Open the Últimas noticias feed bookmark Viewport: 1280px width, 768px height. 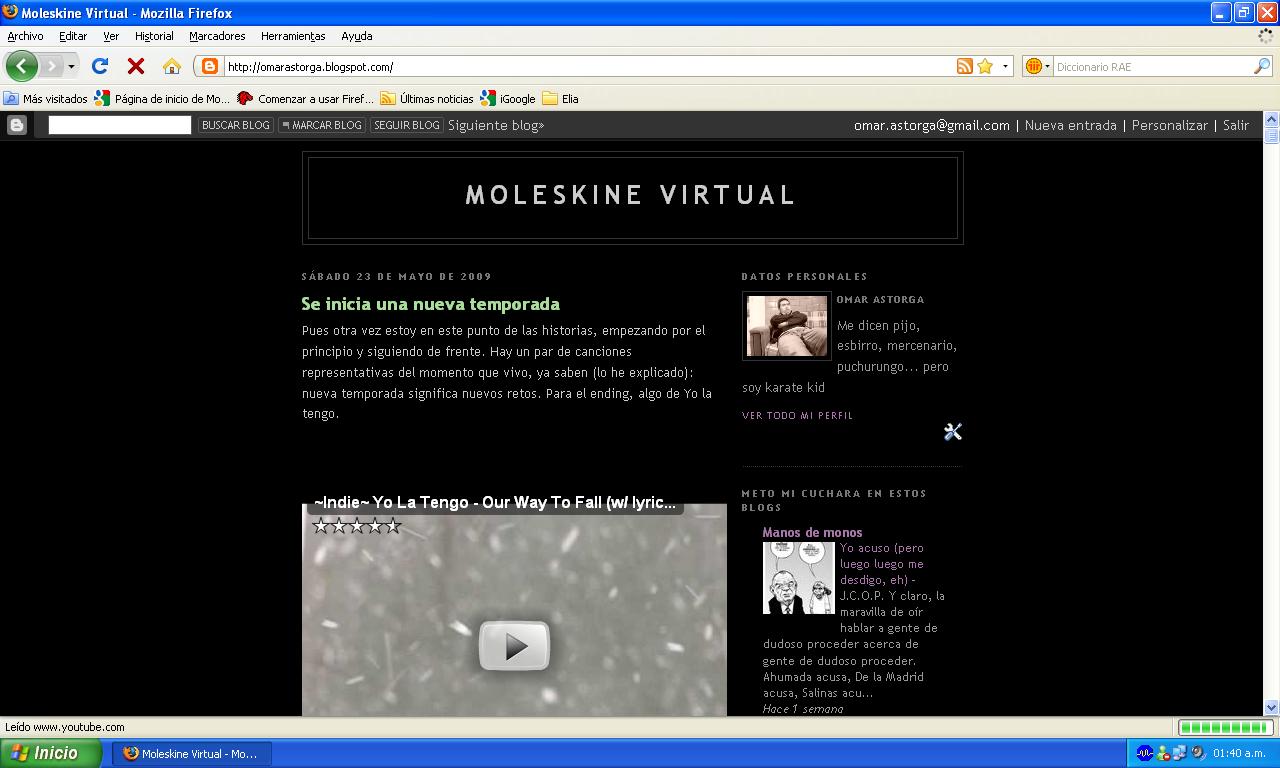pos(426,98)
